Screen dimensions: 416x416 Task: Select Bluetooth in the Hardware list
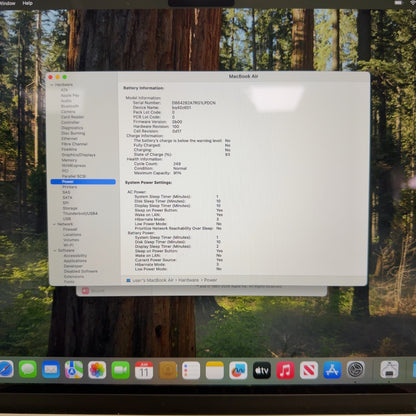[70, 106]
